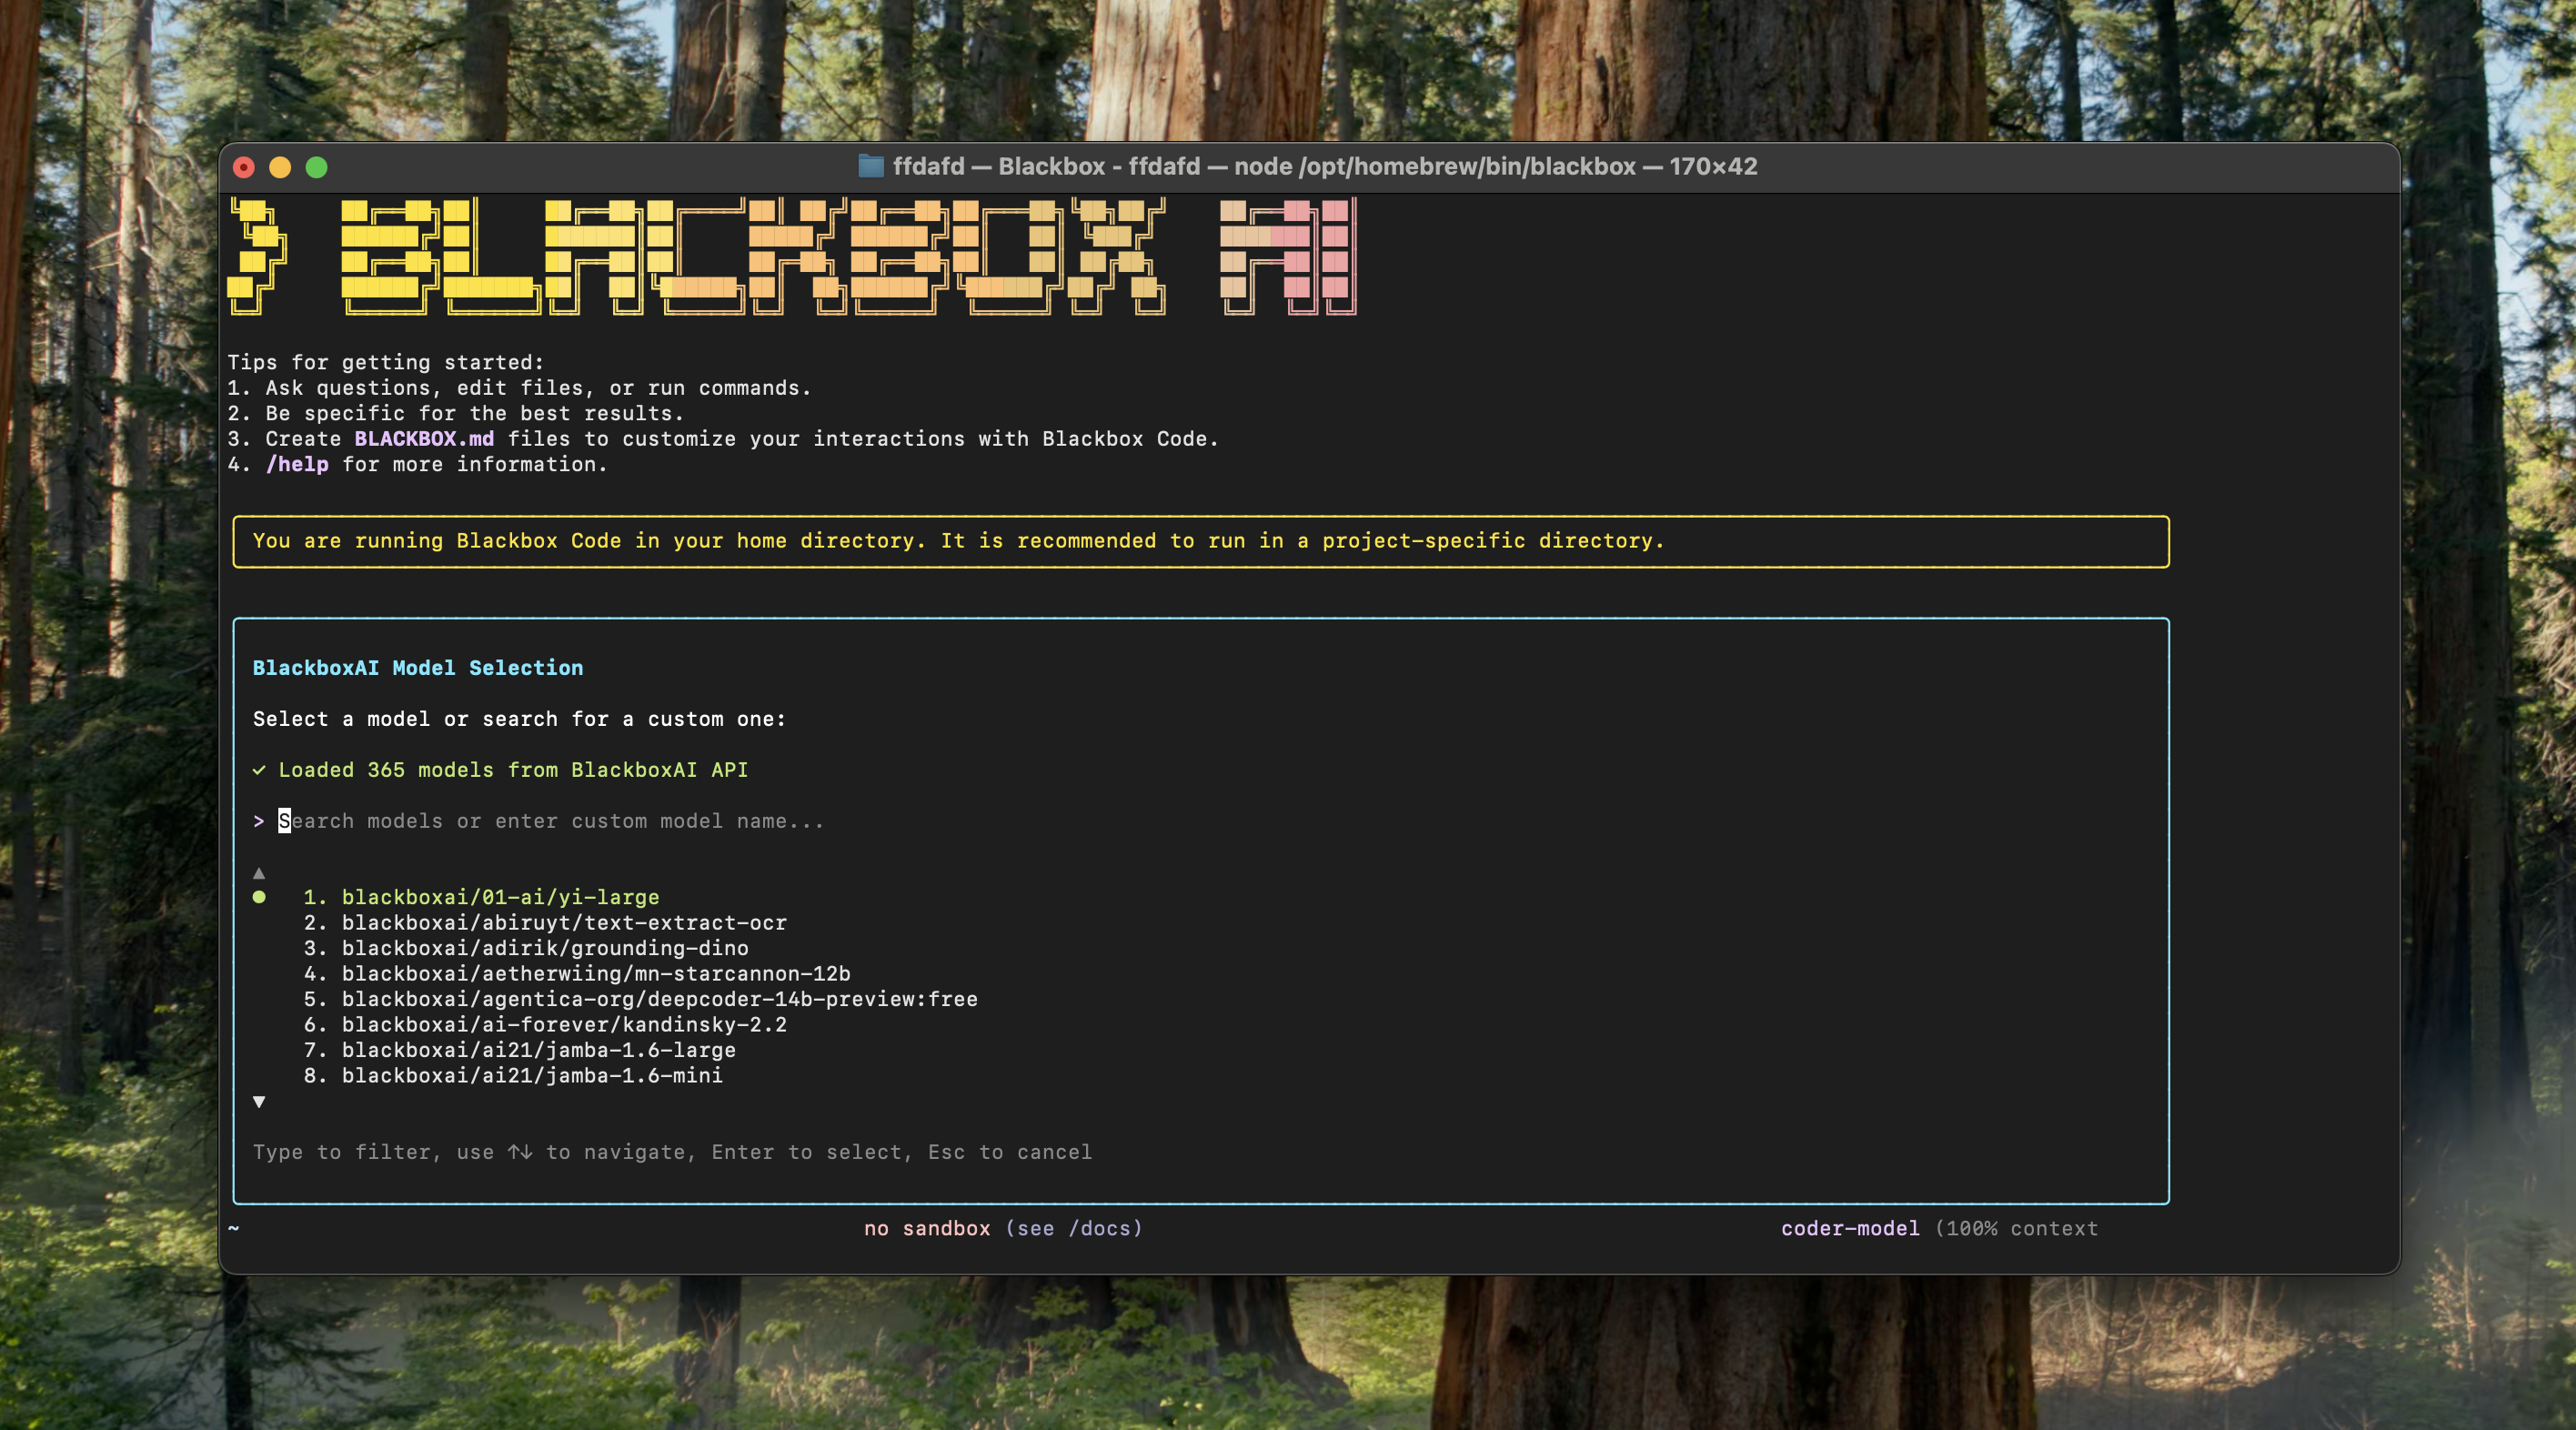Choose model 3 grounding-dino
This screenshot has height=1430, width=2576.
544,948
